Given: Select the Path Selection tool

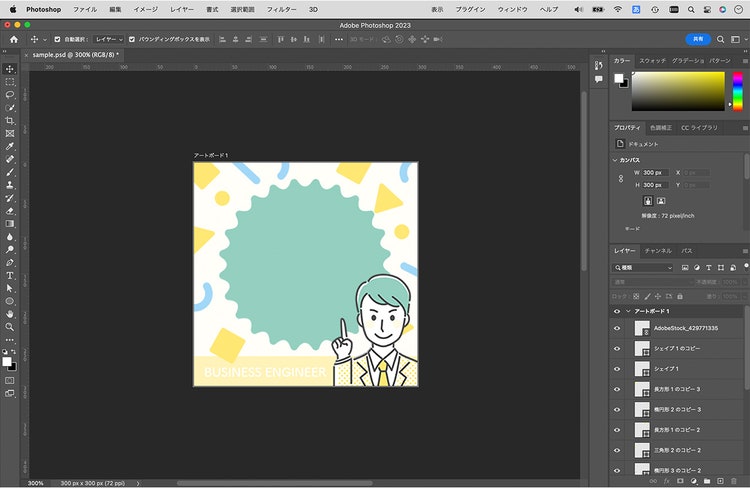Looking at the screenshot, I should [x=10, y=288].
